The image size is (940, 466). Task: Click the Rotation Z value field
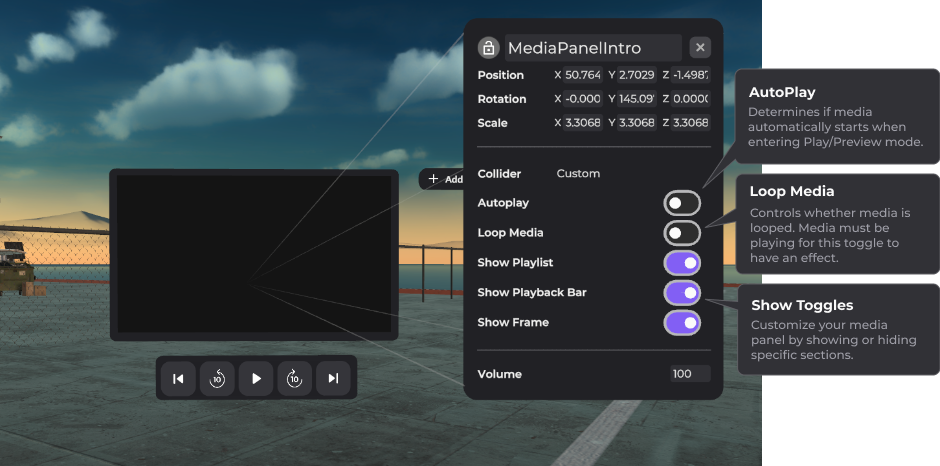[x=691, y=99]
